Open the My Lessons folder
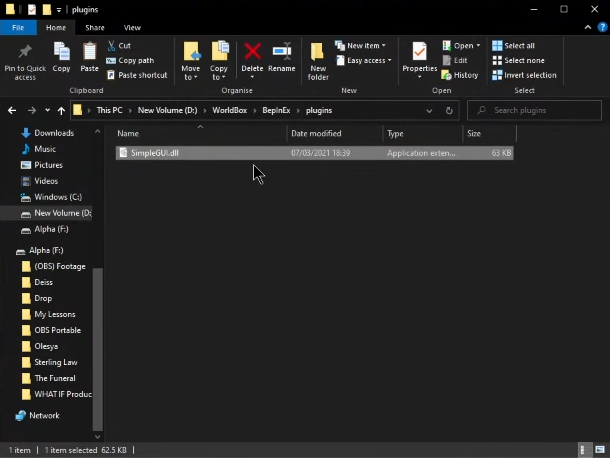Screen dimensions: 610x458 click(x=49, y=314)
